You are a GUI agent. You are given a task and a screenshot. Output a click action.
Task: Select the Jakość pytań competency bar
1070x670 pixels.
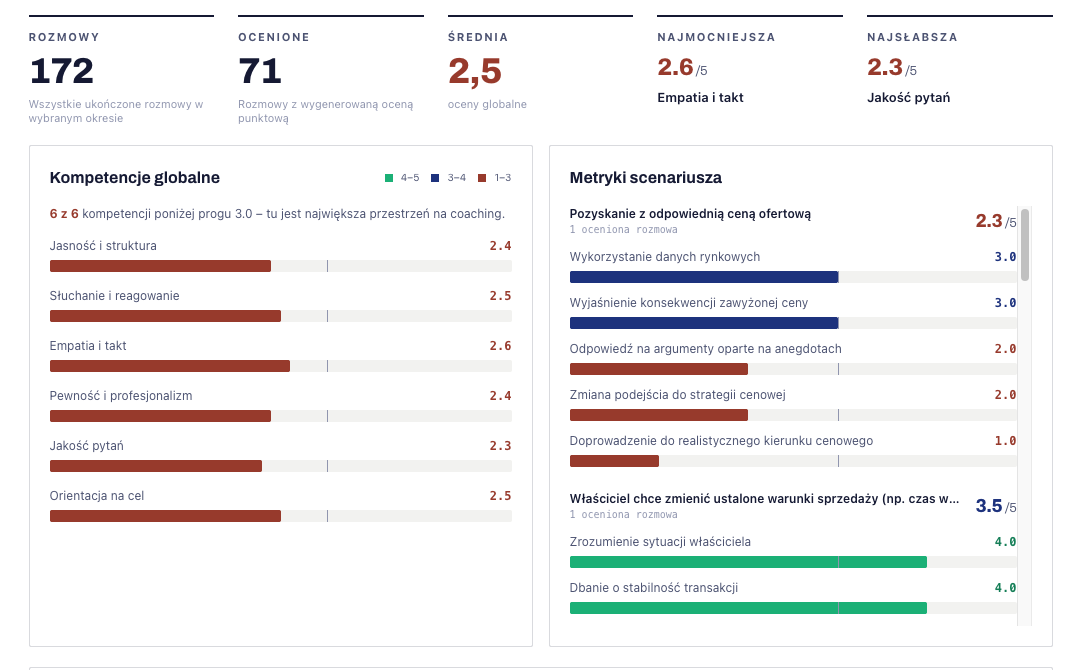[x=280, y=466]
